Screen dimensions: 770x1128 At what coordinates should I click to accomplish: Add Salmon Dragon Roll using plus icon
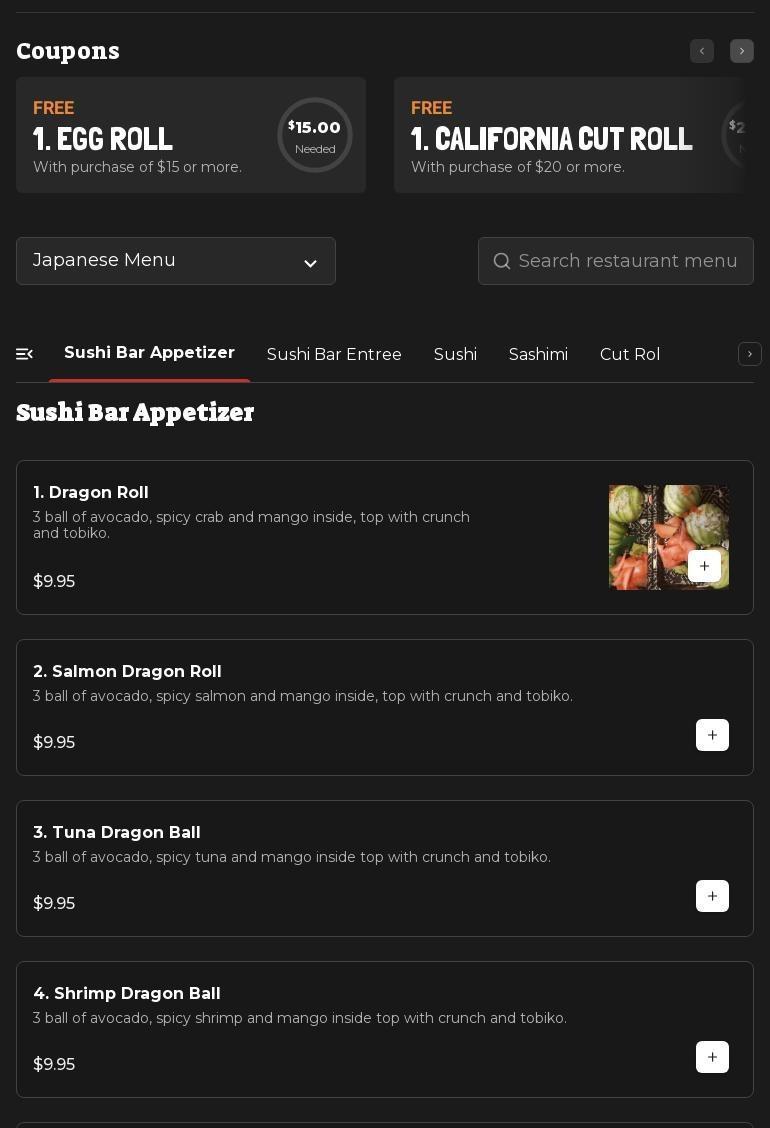(712, 734)
